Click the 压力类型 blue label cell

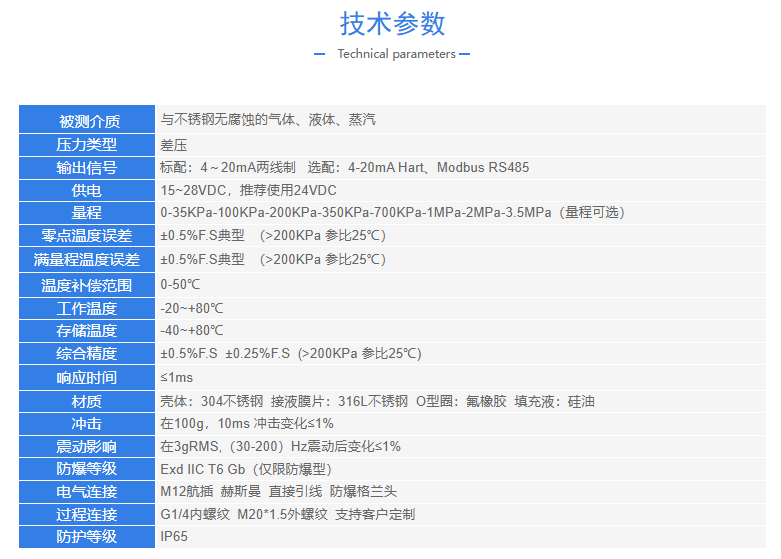(x=87, y=144)
